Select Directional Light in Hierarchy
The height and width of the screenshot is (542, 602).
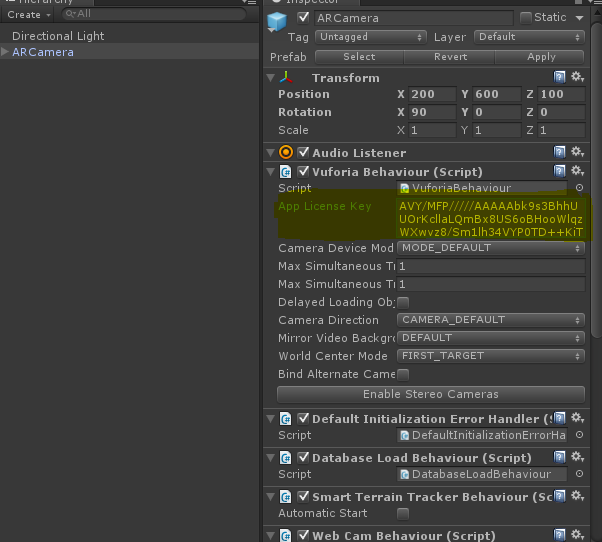click(58, 36)
